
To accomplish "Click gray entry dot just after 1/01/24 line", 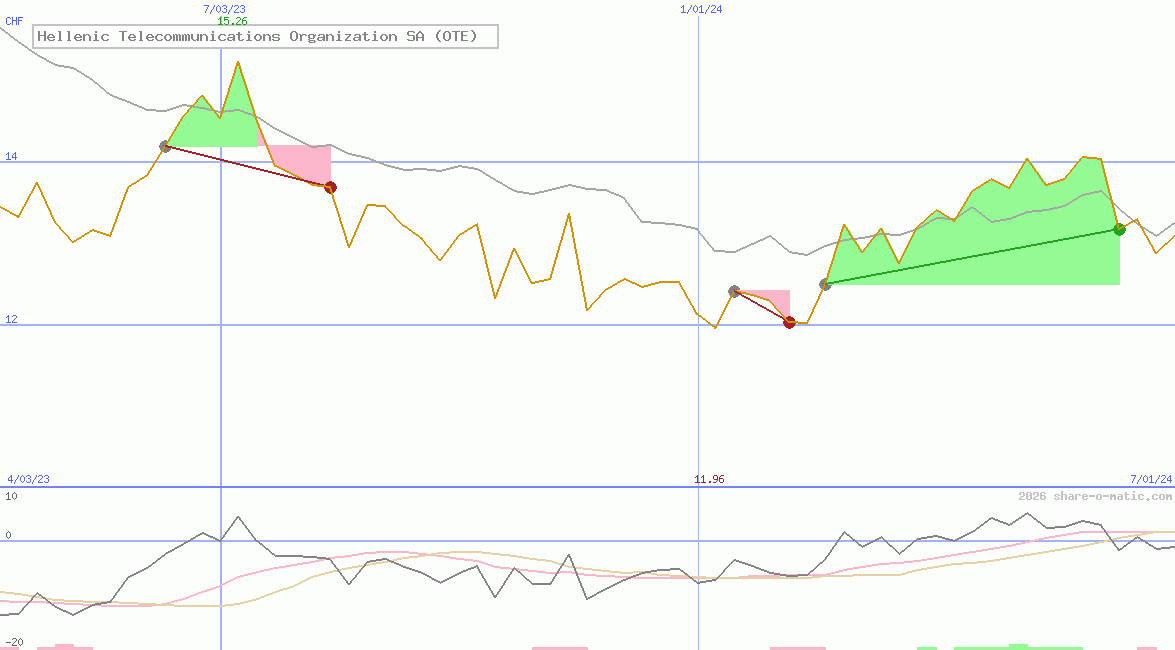I will coord(734,291).
